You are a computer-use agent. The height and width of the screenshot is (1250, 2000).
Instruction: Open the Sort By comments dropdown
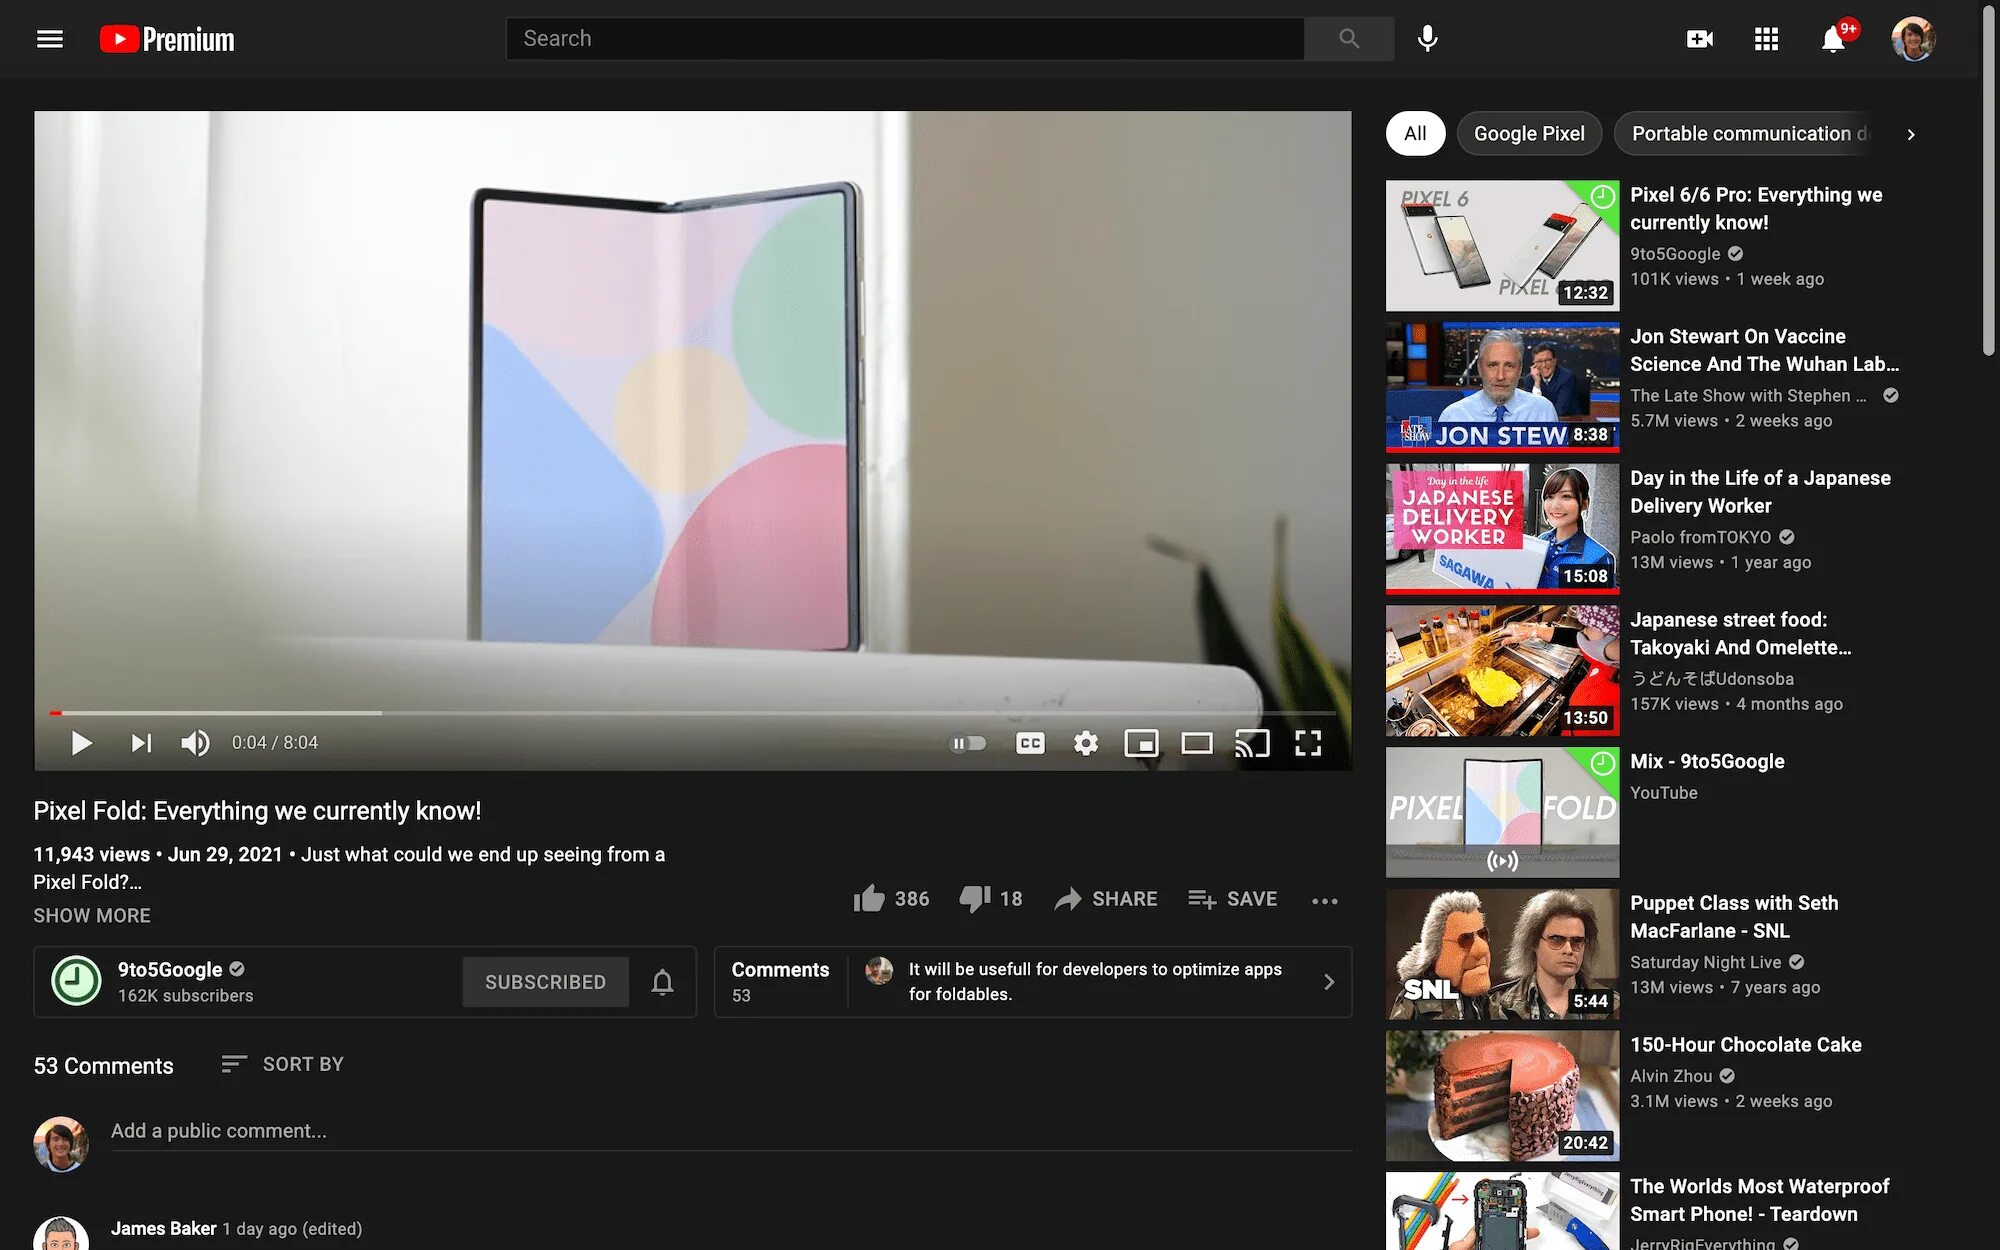click(283, 1064)
